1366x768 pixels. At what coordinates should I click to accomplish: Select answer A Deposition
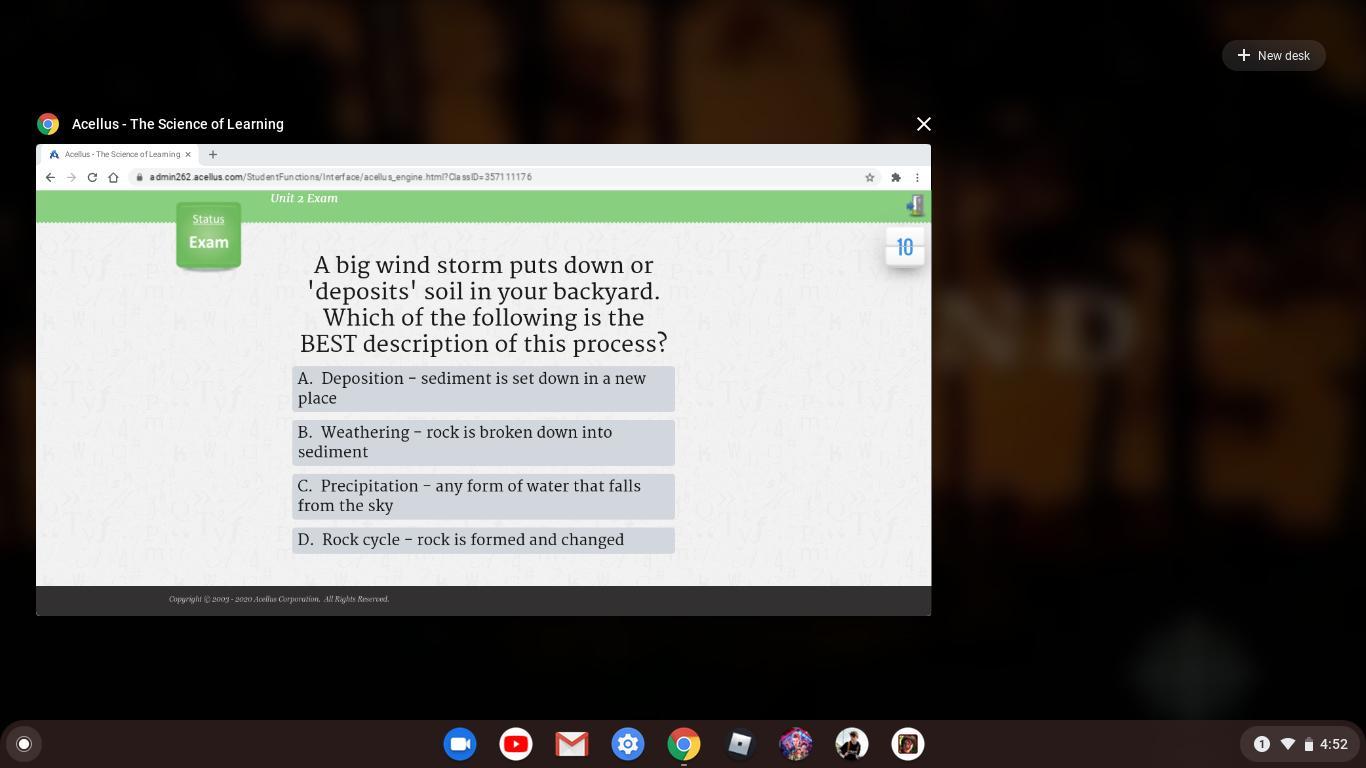tap(483, 388)
